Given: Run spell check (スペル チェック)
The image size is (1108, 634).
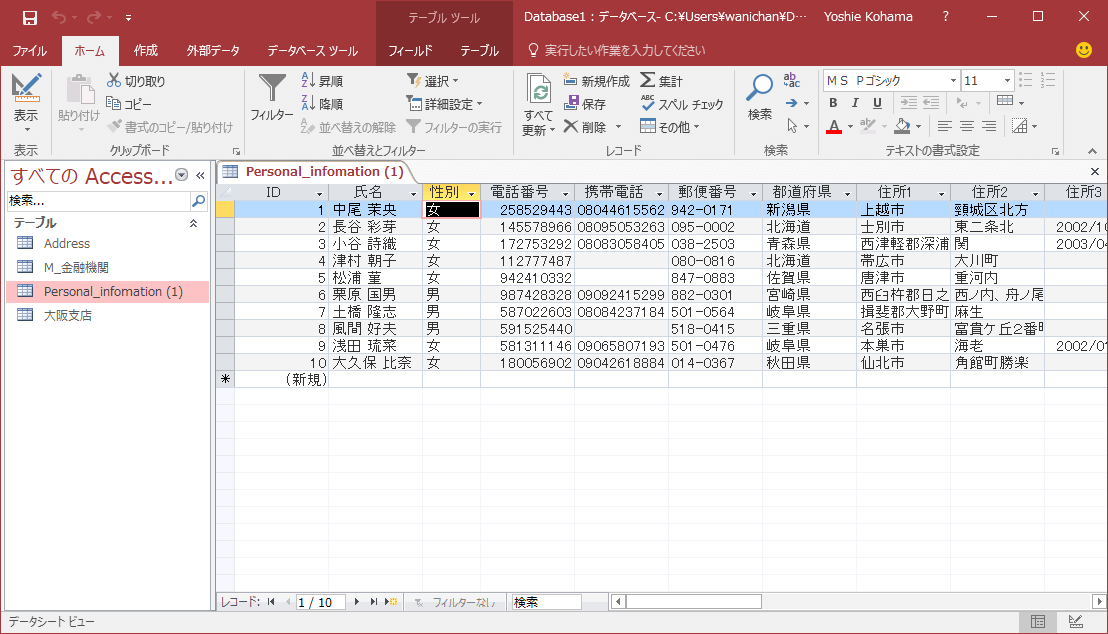Looking at the screenshot, I should [682, 104].
